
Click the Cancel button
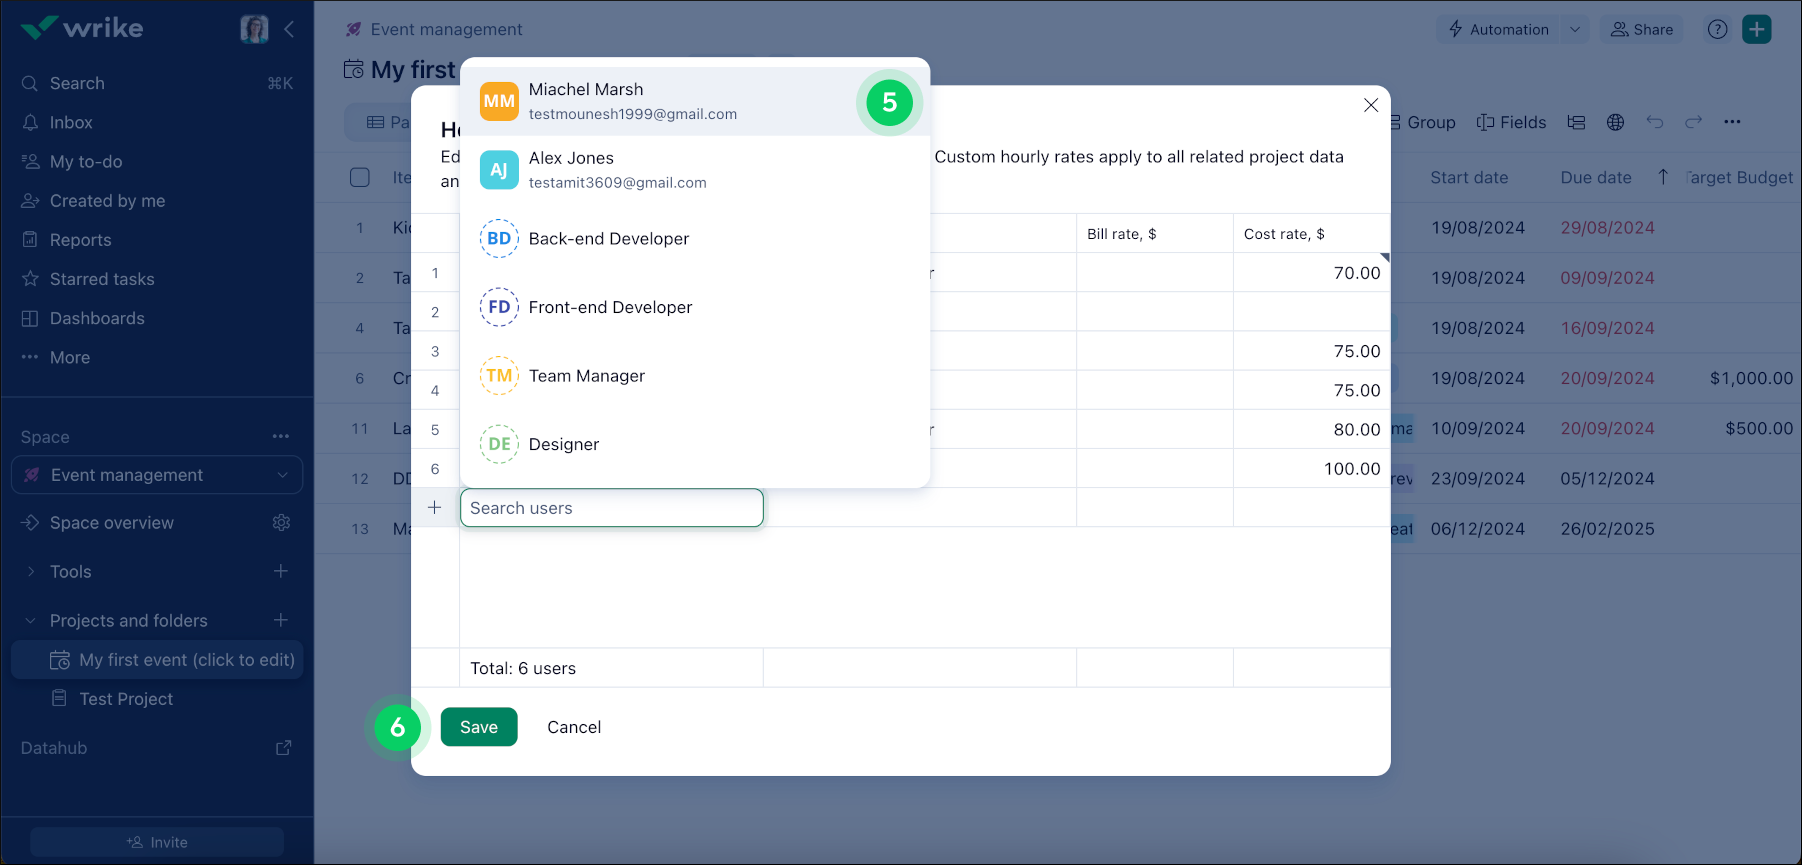[574, 727]
